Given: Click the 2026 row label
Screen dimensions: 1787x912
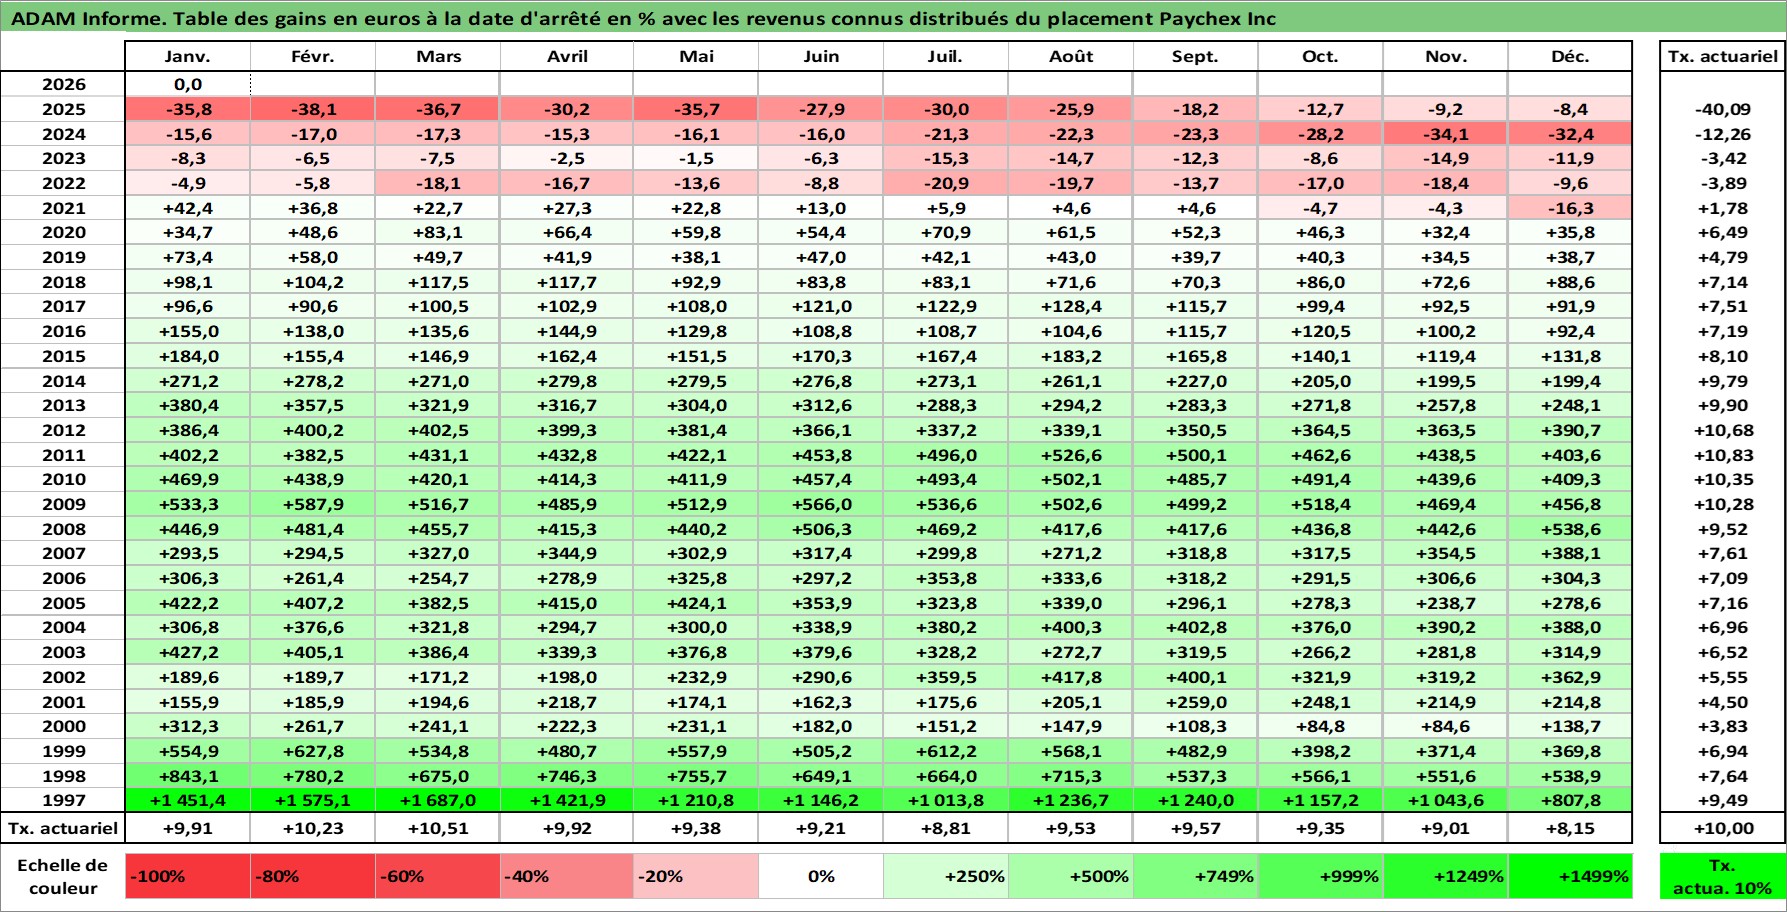Looking at the screenshot, I should point(63,85).
